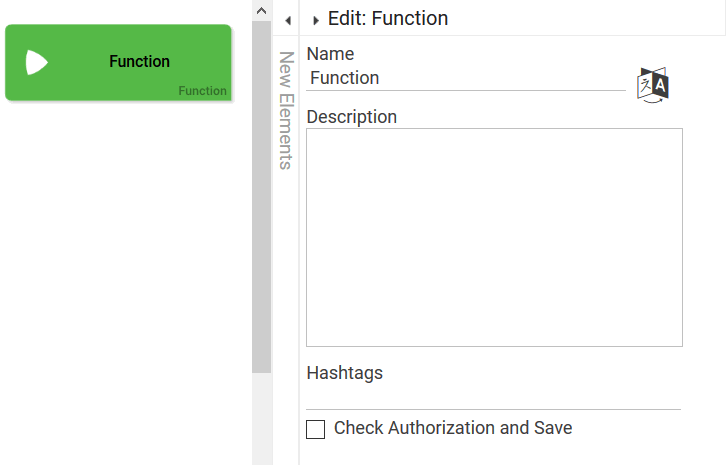726x465 pixels.
Task: Click the Name field label
Action: (x=330, y=54)
